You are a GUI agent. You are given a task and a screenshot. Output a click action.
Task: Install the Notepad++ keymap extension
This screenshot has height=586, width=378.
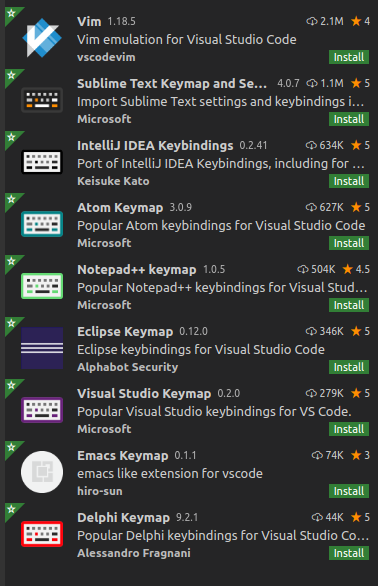(x=349, y=305)
